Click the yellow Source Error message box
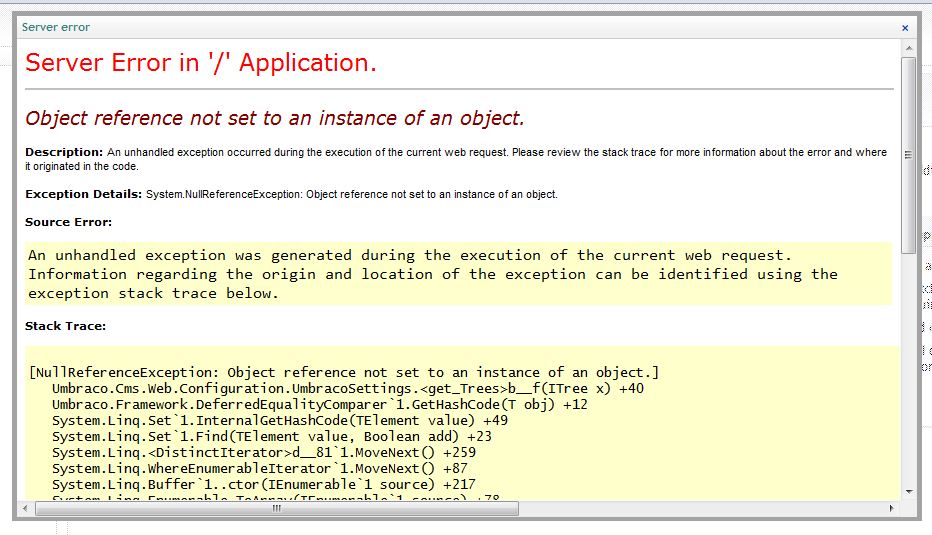 tap(458, 274)
